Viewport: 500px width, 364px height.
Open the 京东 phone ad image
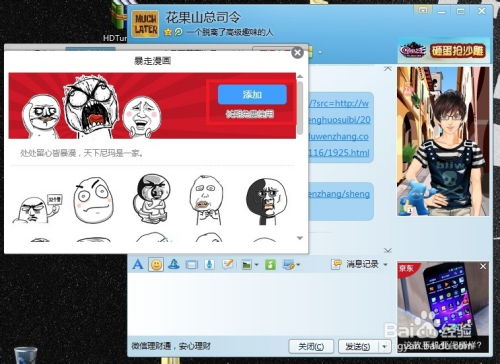(443, 307)
